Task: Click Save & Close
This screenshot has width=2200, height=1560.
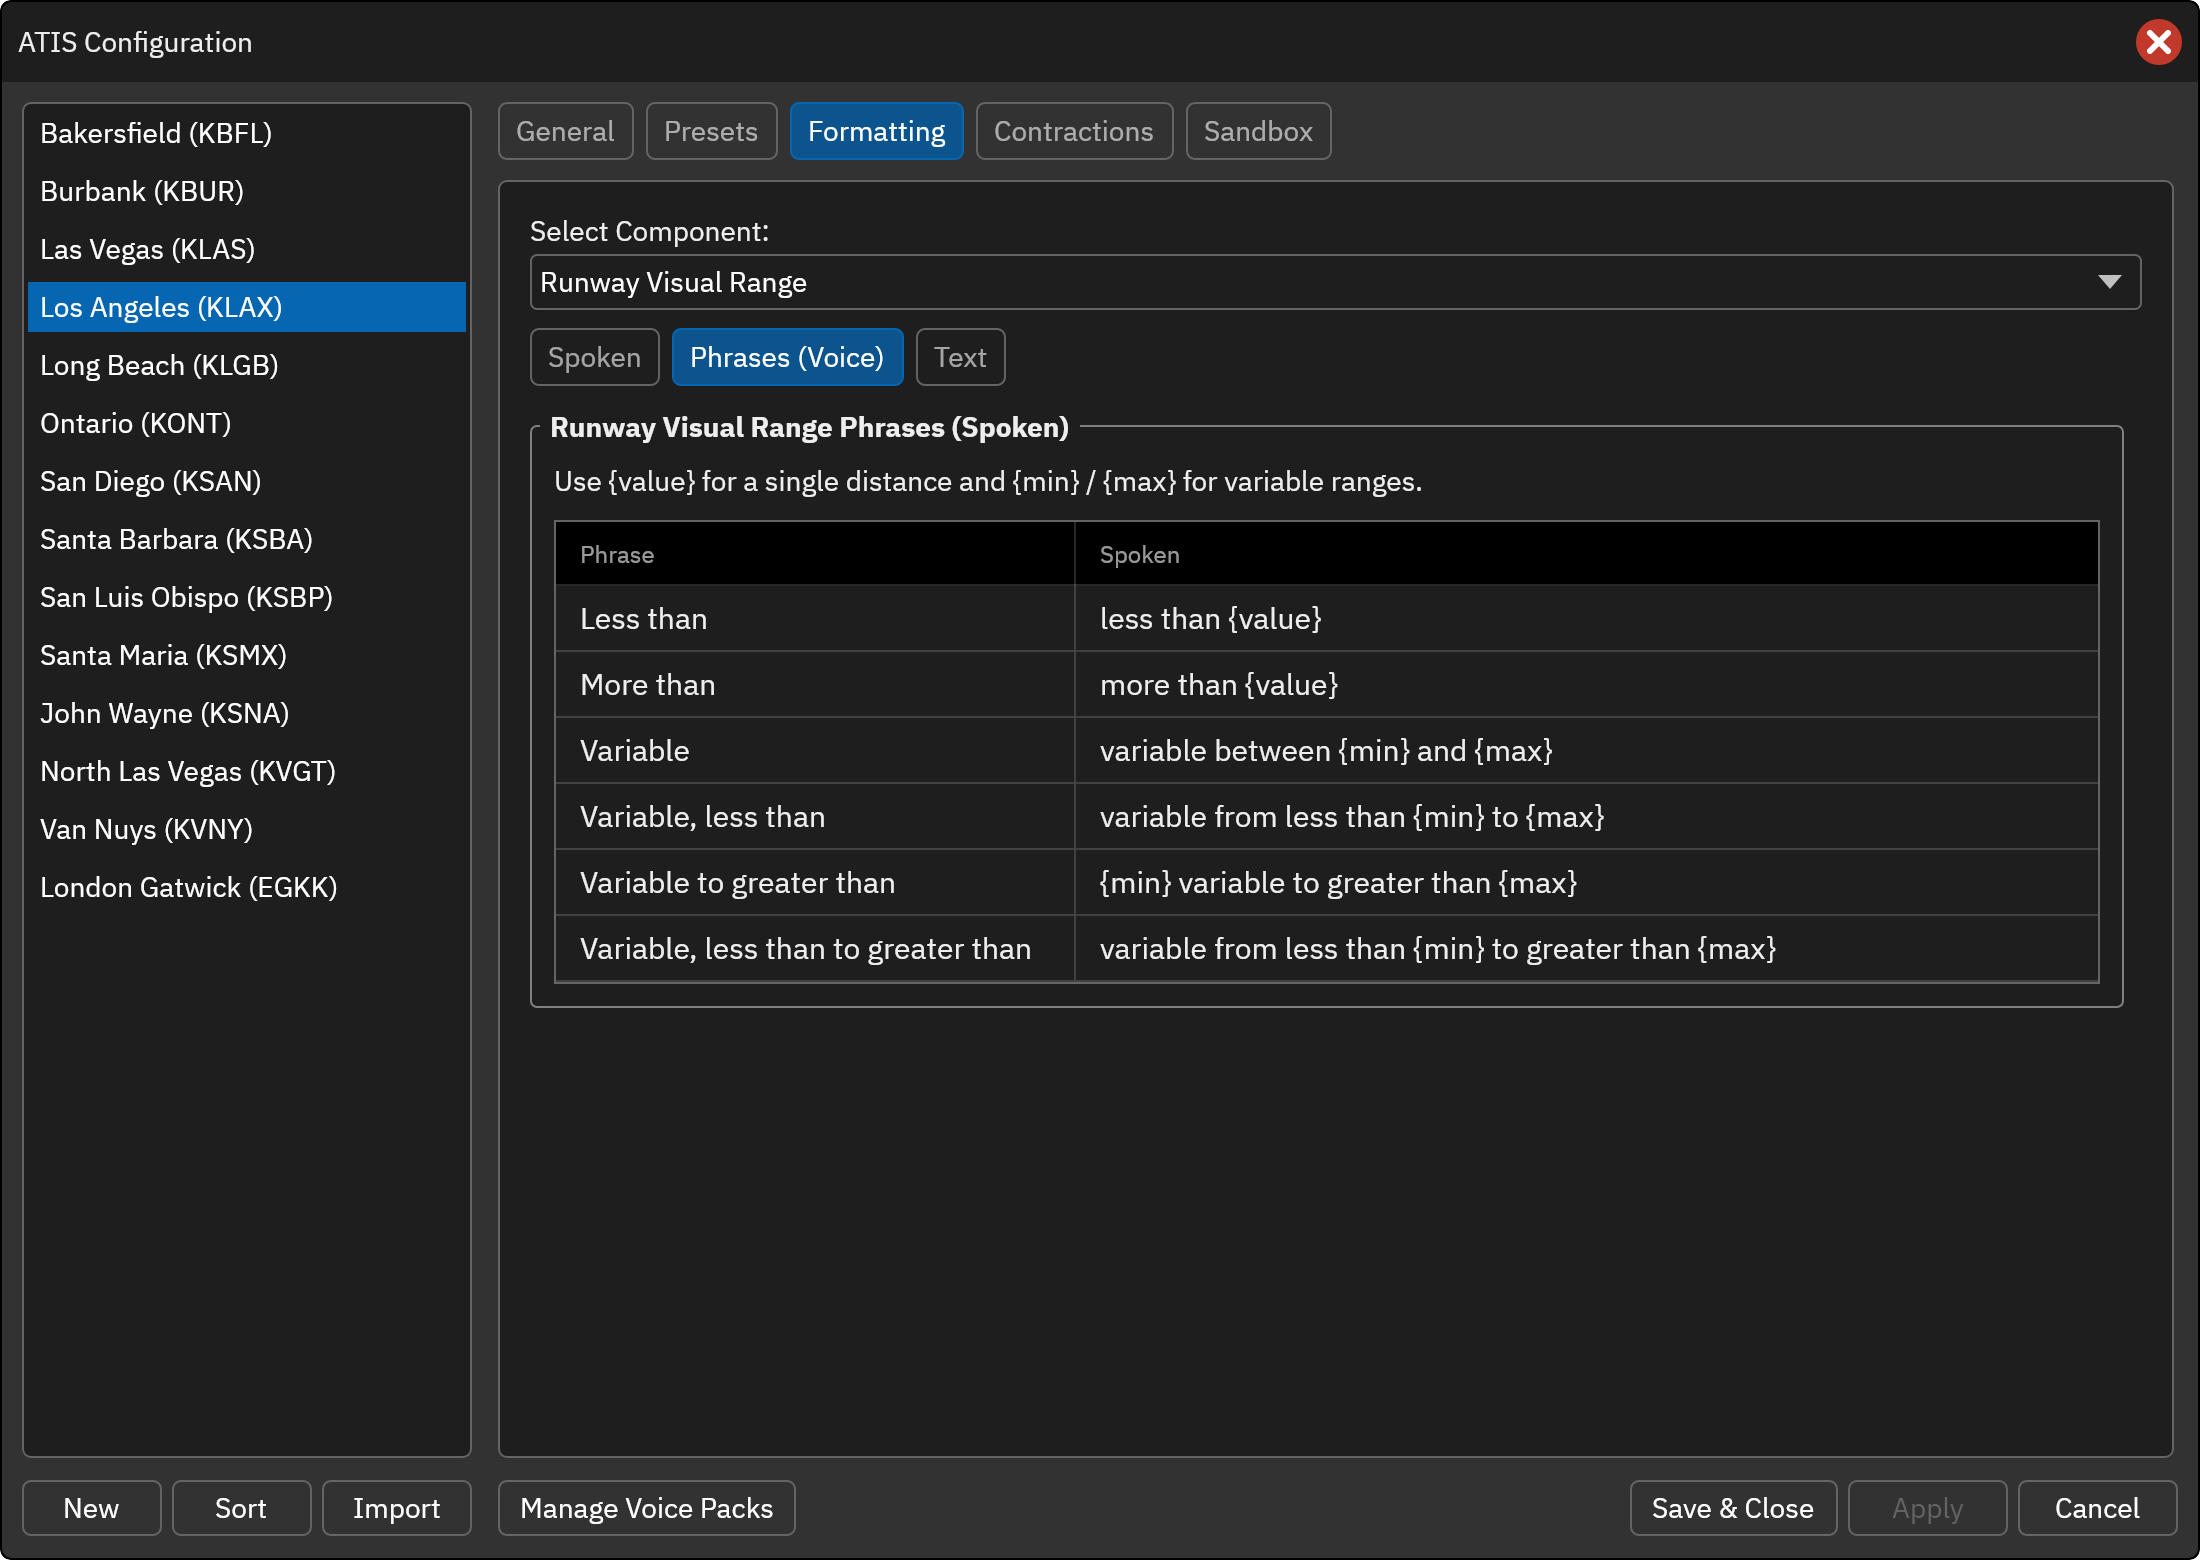Action: 1733,1508
